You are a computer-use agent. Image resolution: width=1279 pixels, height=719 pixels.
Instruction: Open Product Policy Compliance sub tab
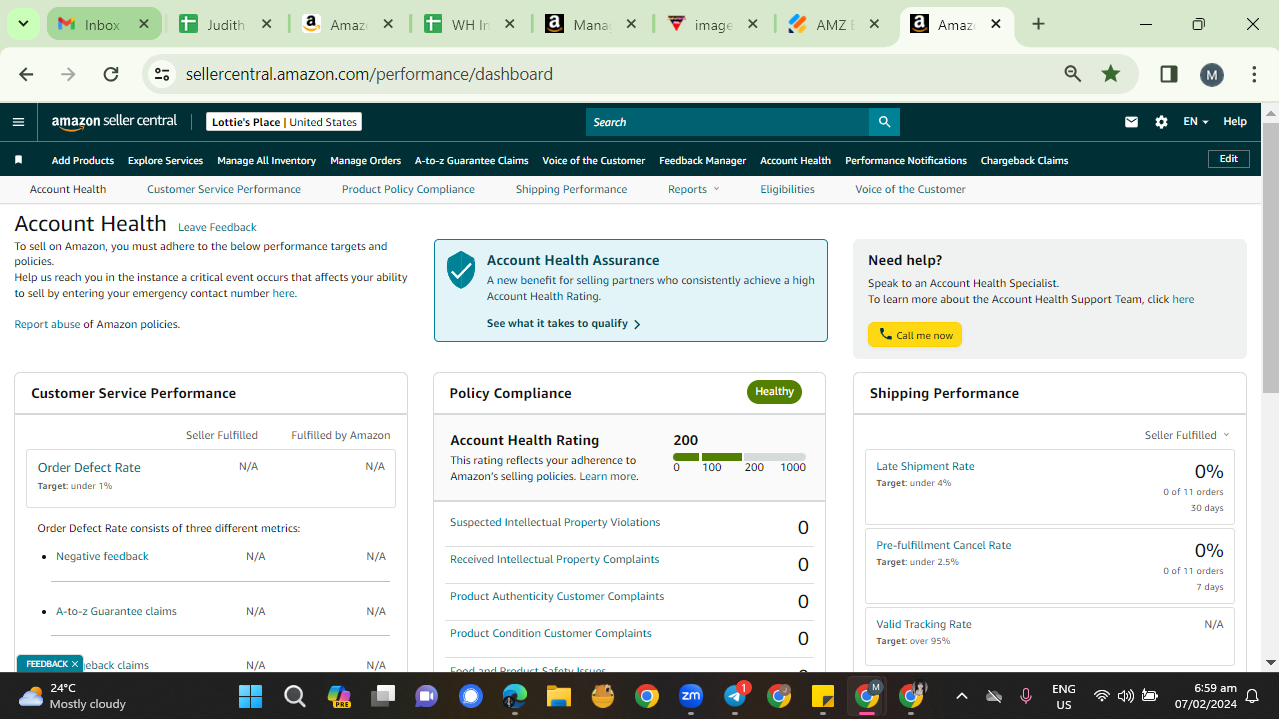point(408,189)
